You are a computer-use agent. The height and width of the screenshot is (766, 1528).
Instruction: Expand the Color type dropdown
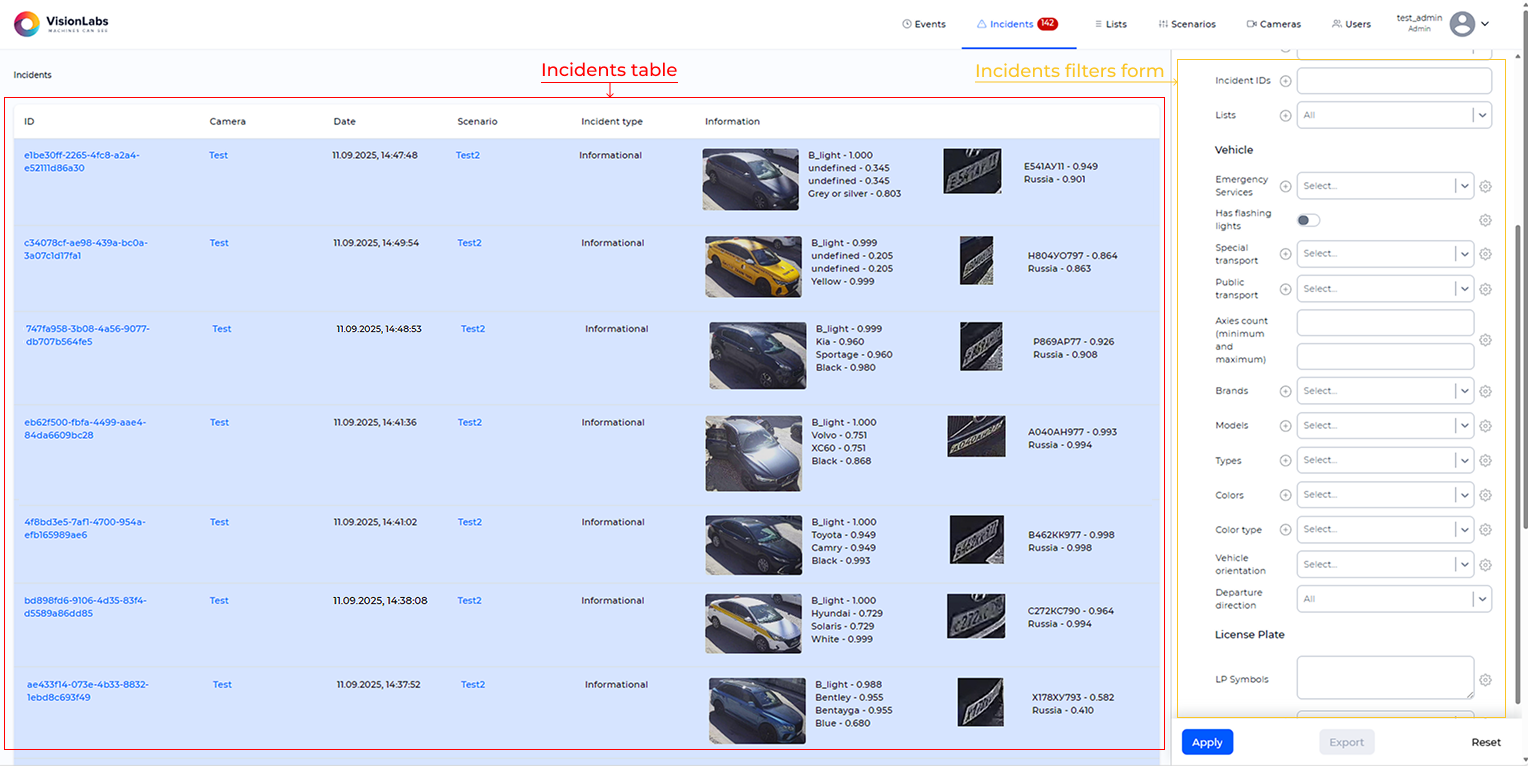point(1384,530)
